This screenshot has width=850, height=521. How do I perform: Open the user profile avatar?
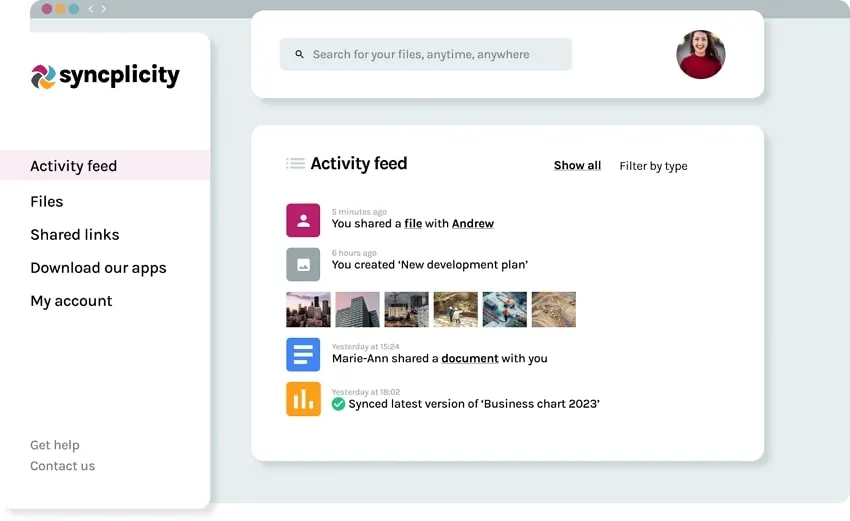pyautogui.click(x=700, y=54)
